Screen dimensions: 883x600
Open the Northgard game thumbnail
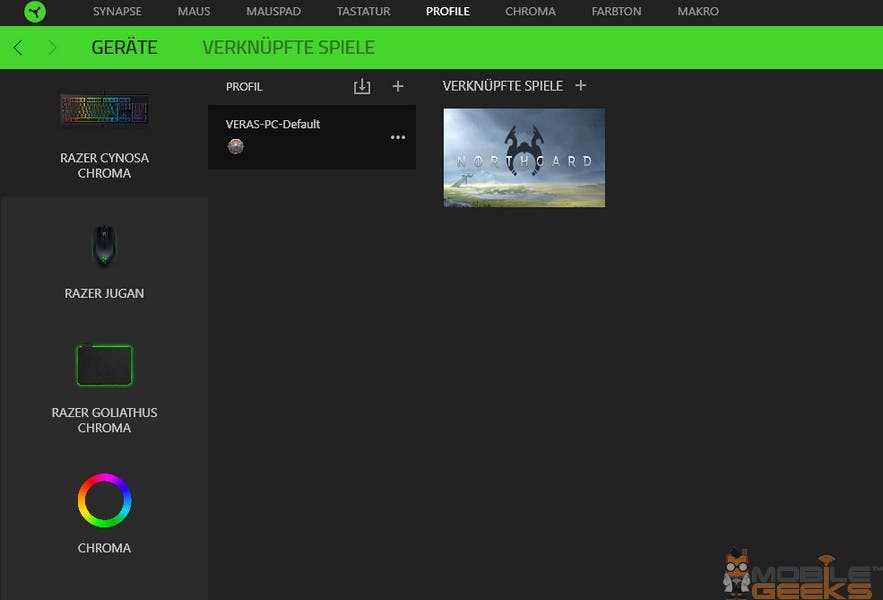click(x=524, y=158)
